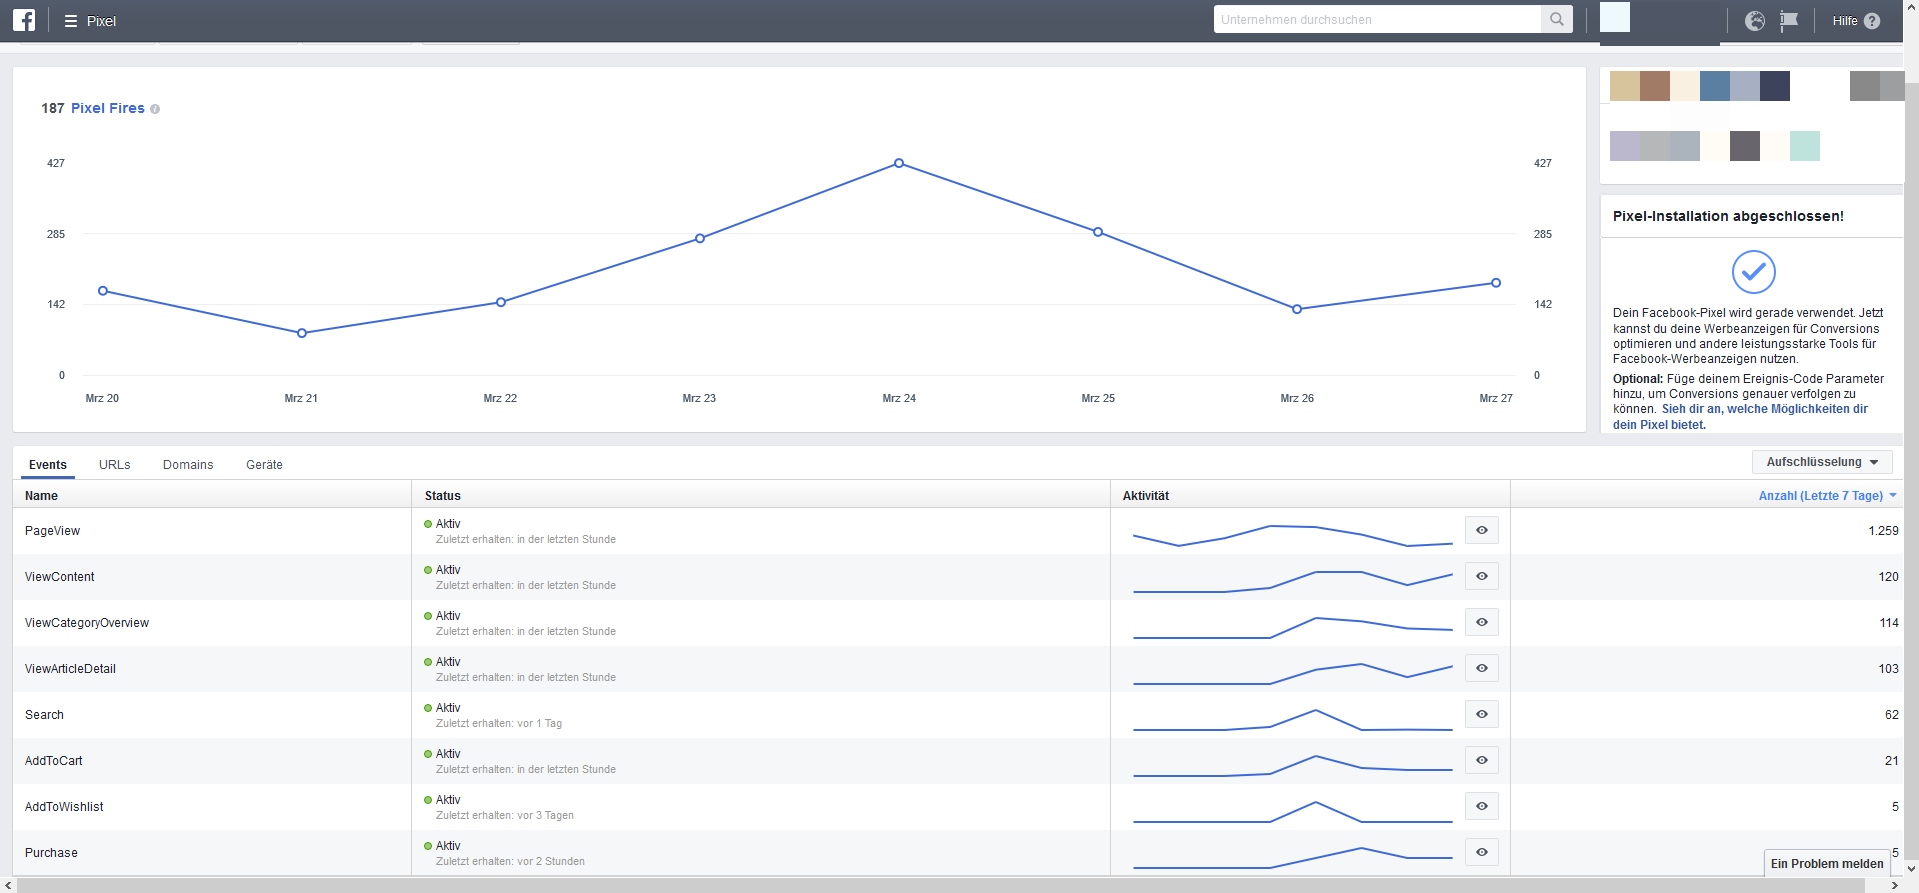Click the search magnifier button
Screen dimensions: 1919x893
click(1557, 19)
